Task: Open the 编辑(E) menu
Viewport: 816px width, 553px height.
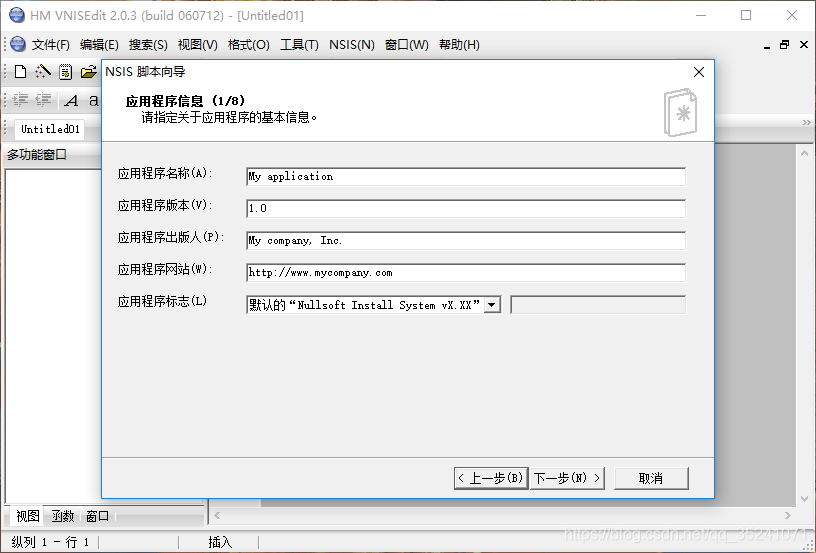Action: click(99, 45)
